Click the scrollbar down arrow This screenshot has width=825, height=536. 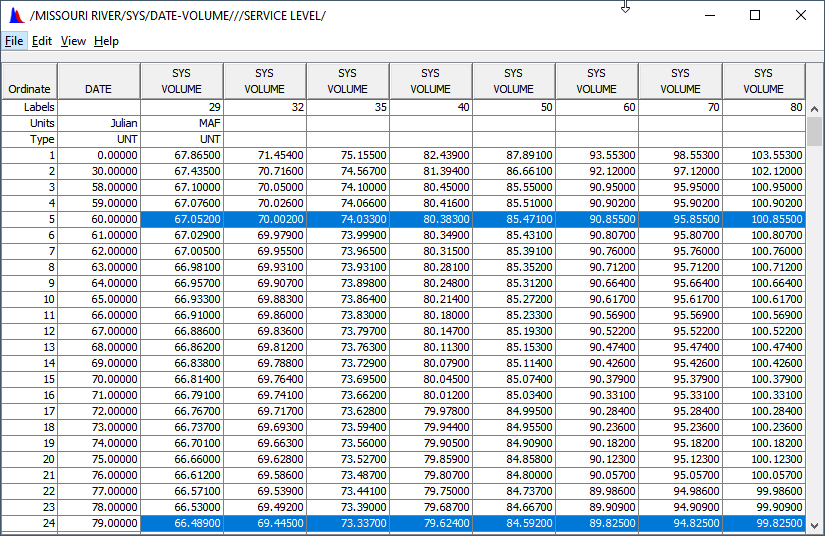pos(815,524)
